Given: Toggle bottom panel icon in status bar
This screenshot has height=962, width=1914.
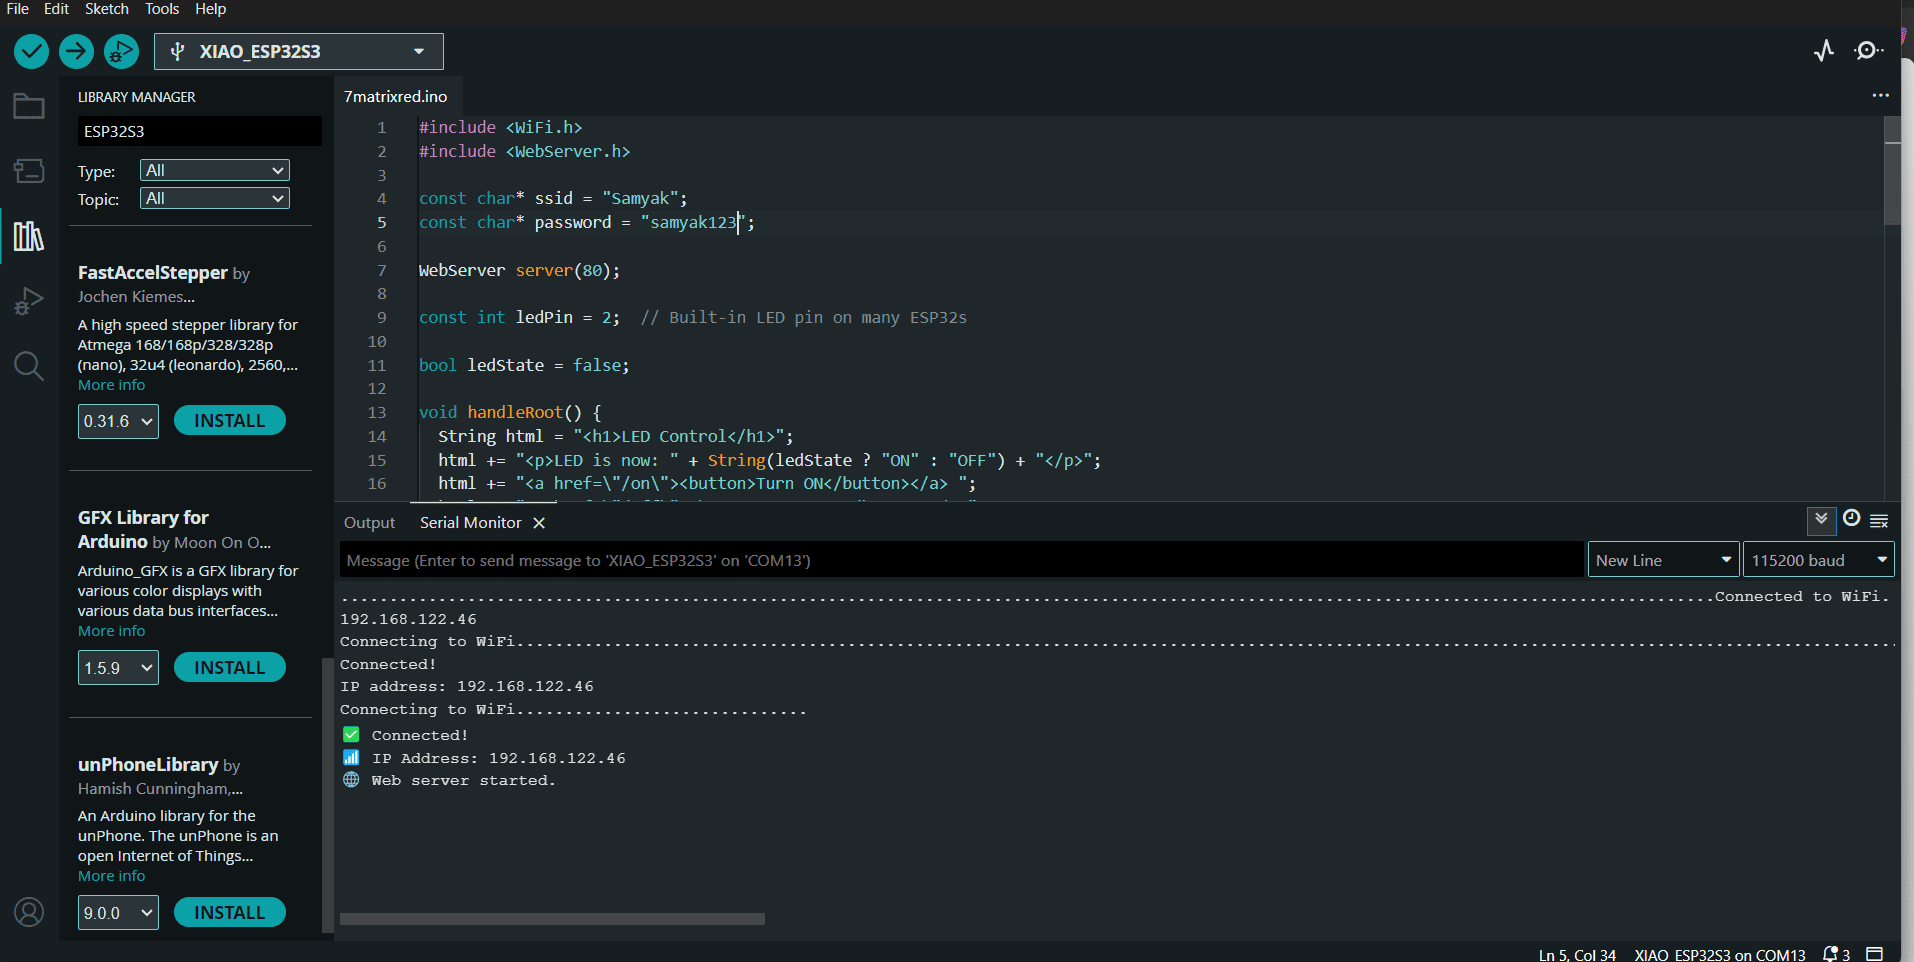Looking at the screenshot, I should (x=1875, y=954).
